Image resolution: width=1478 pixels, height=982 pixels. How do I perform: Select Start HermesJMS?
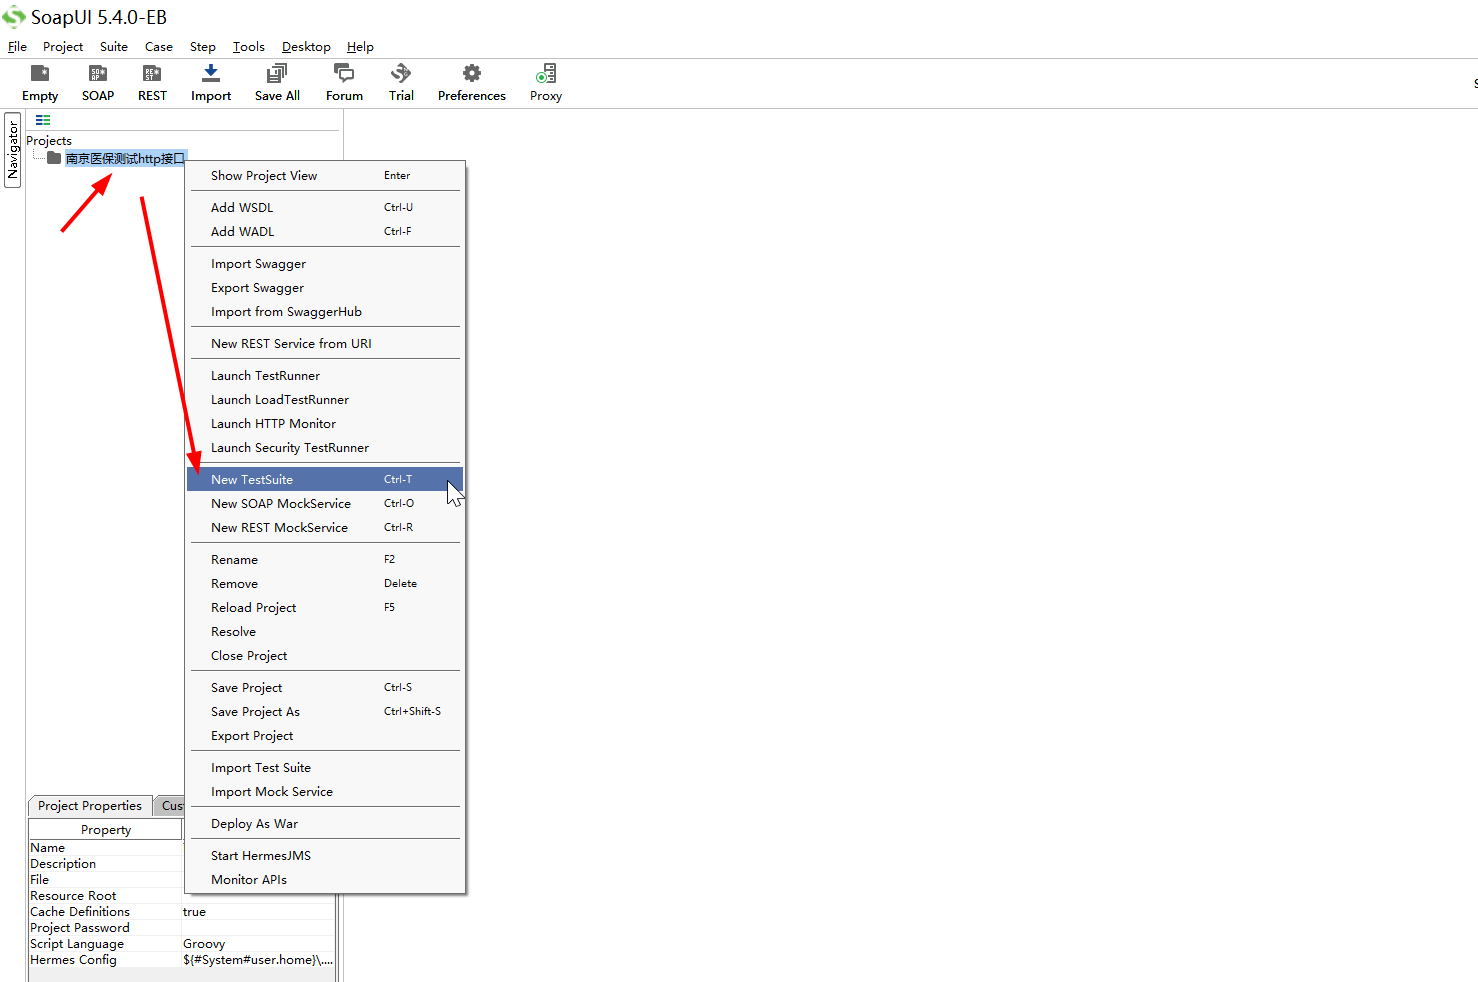pos(325,855)
